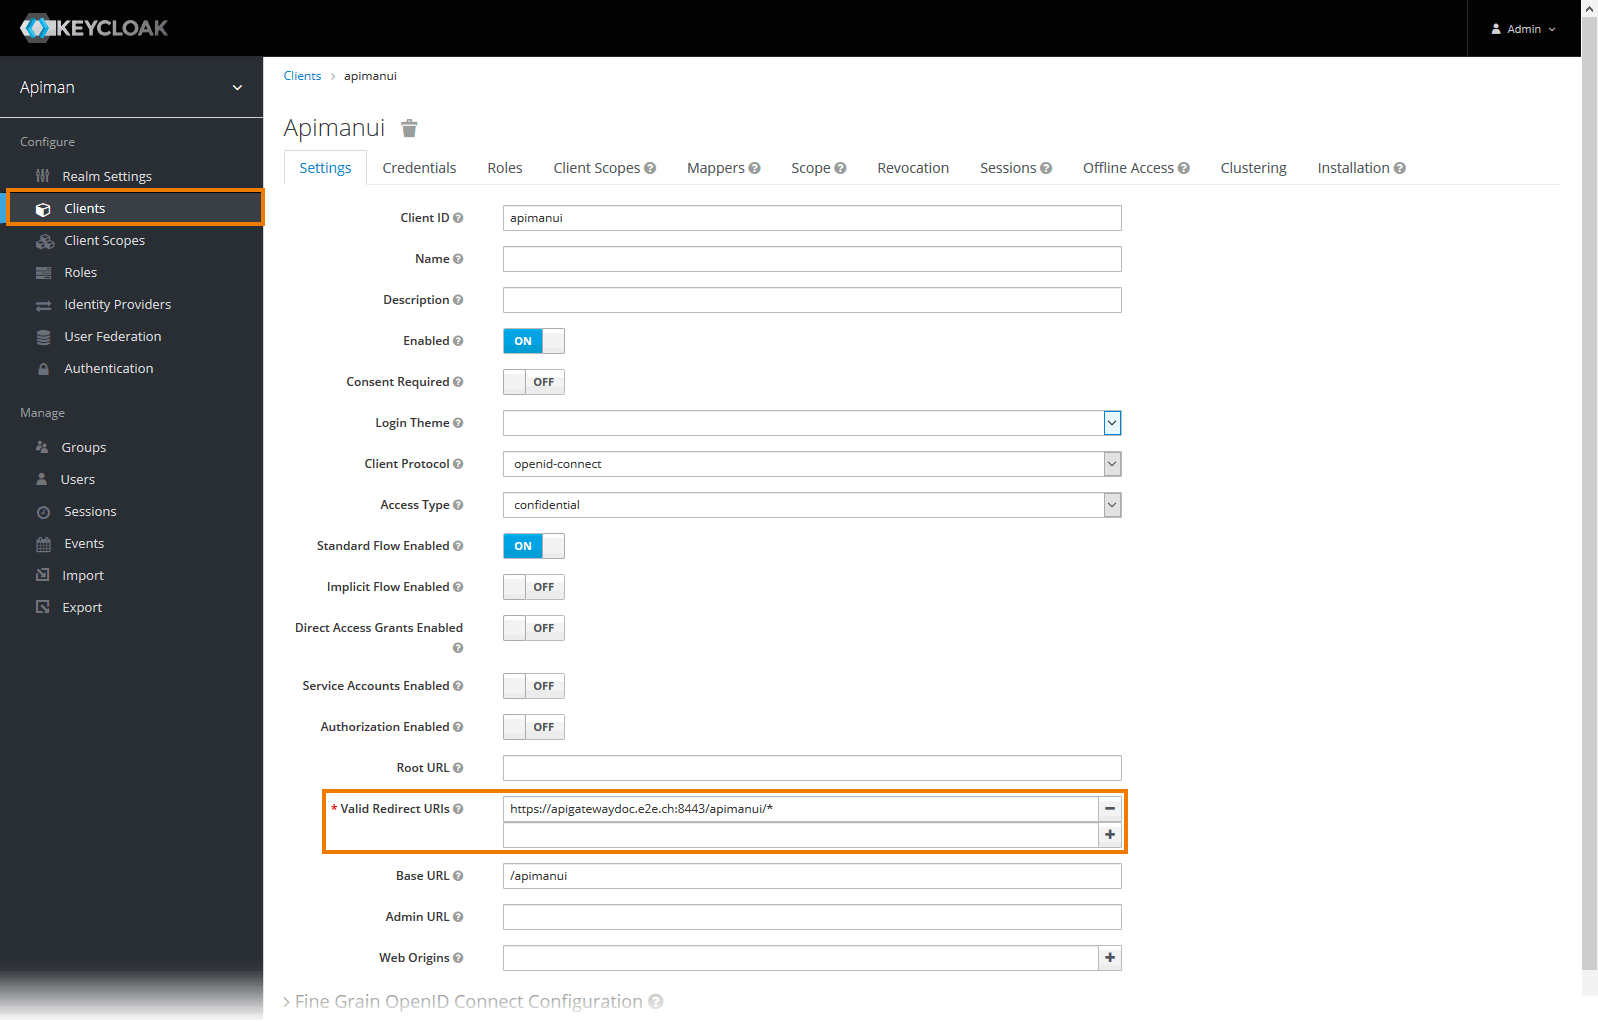1598x1022 pixels.
Task: Open the Login Theme dropdown
Action: [x=811, y=423]
